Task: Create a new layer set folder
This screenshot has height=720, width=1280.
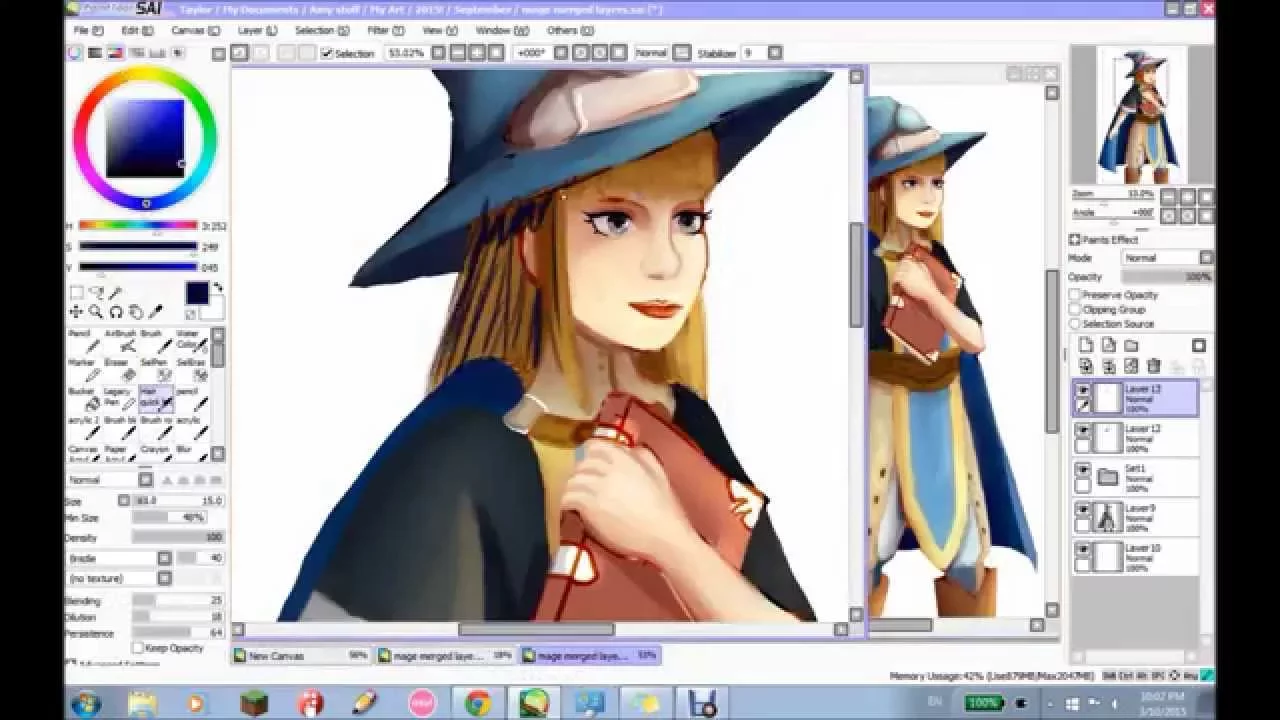Action: click(x=1131, y=346)
